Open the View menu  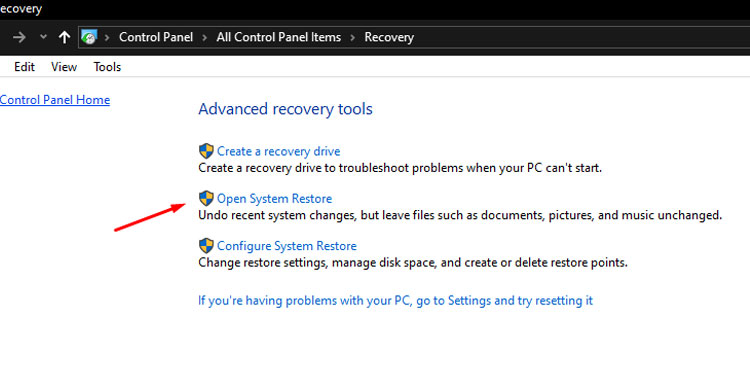pyautogui.click(x=64, y=67)
